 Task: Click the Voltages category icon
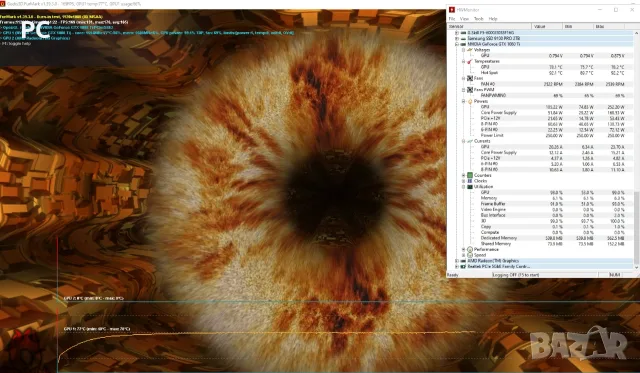470,50
